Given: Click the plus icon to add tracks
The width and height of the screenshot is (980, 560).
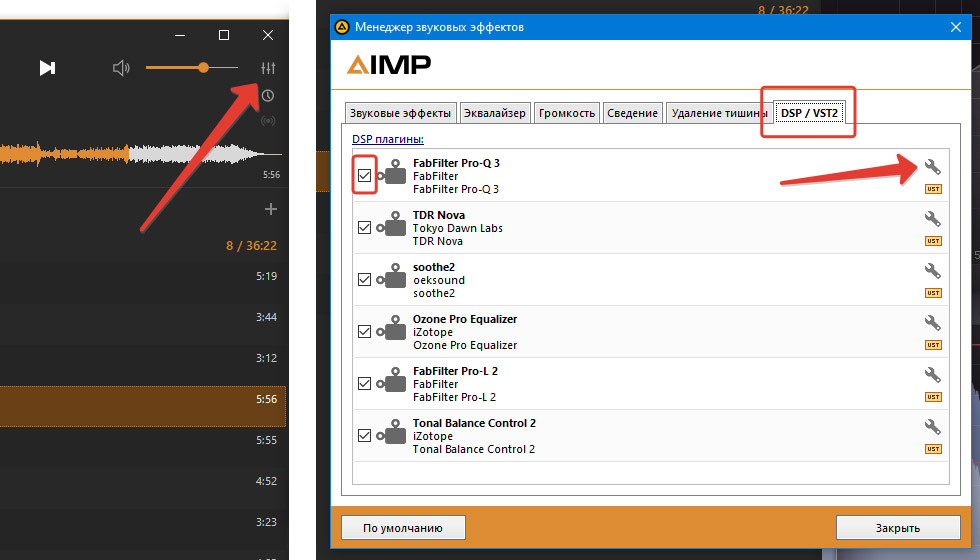Looking at the screenshot, I should click(x=269, y=209).
